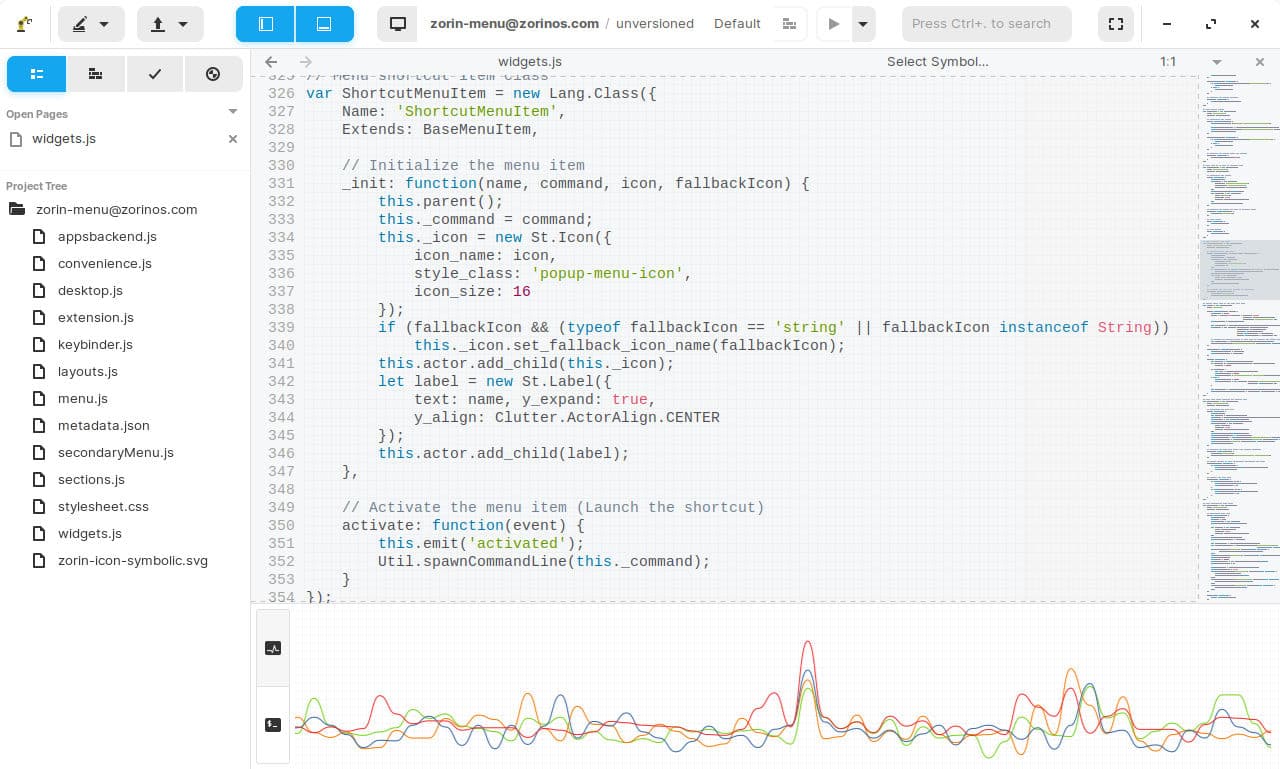The image size is (1280, 769).
Task: Click the global search input field
Action: (986, 24)
